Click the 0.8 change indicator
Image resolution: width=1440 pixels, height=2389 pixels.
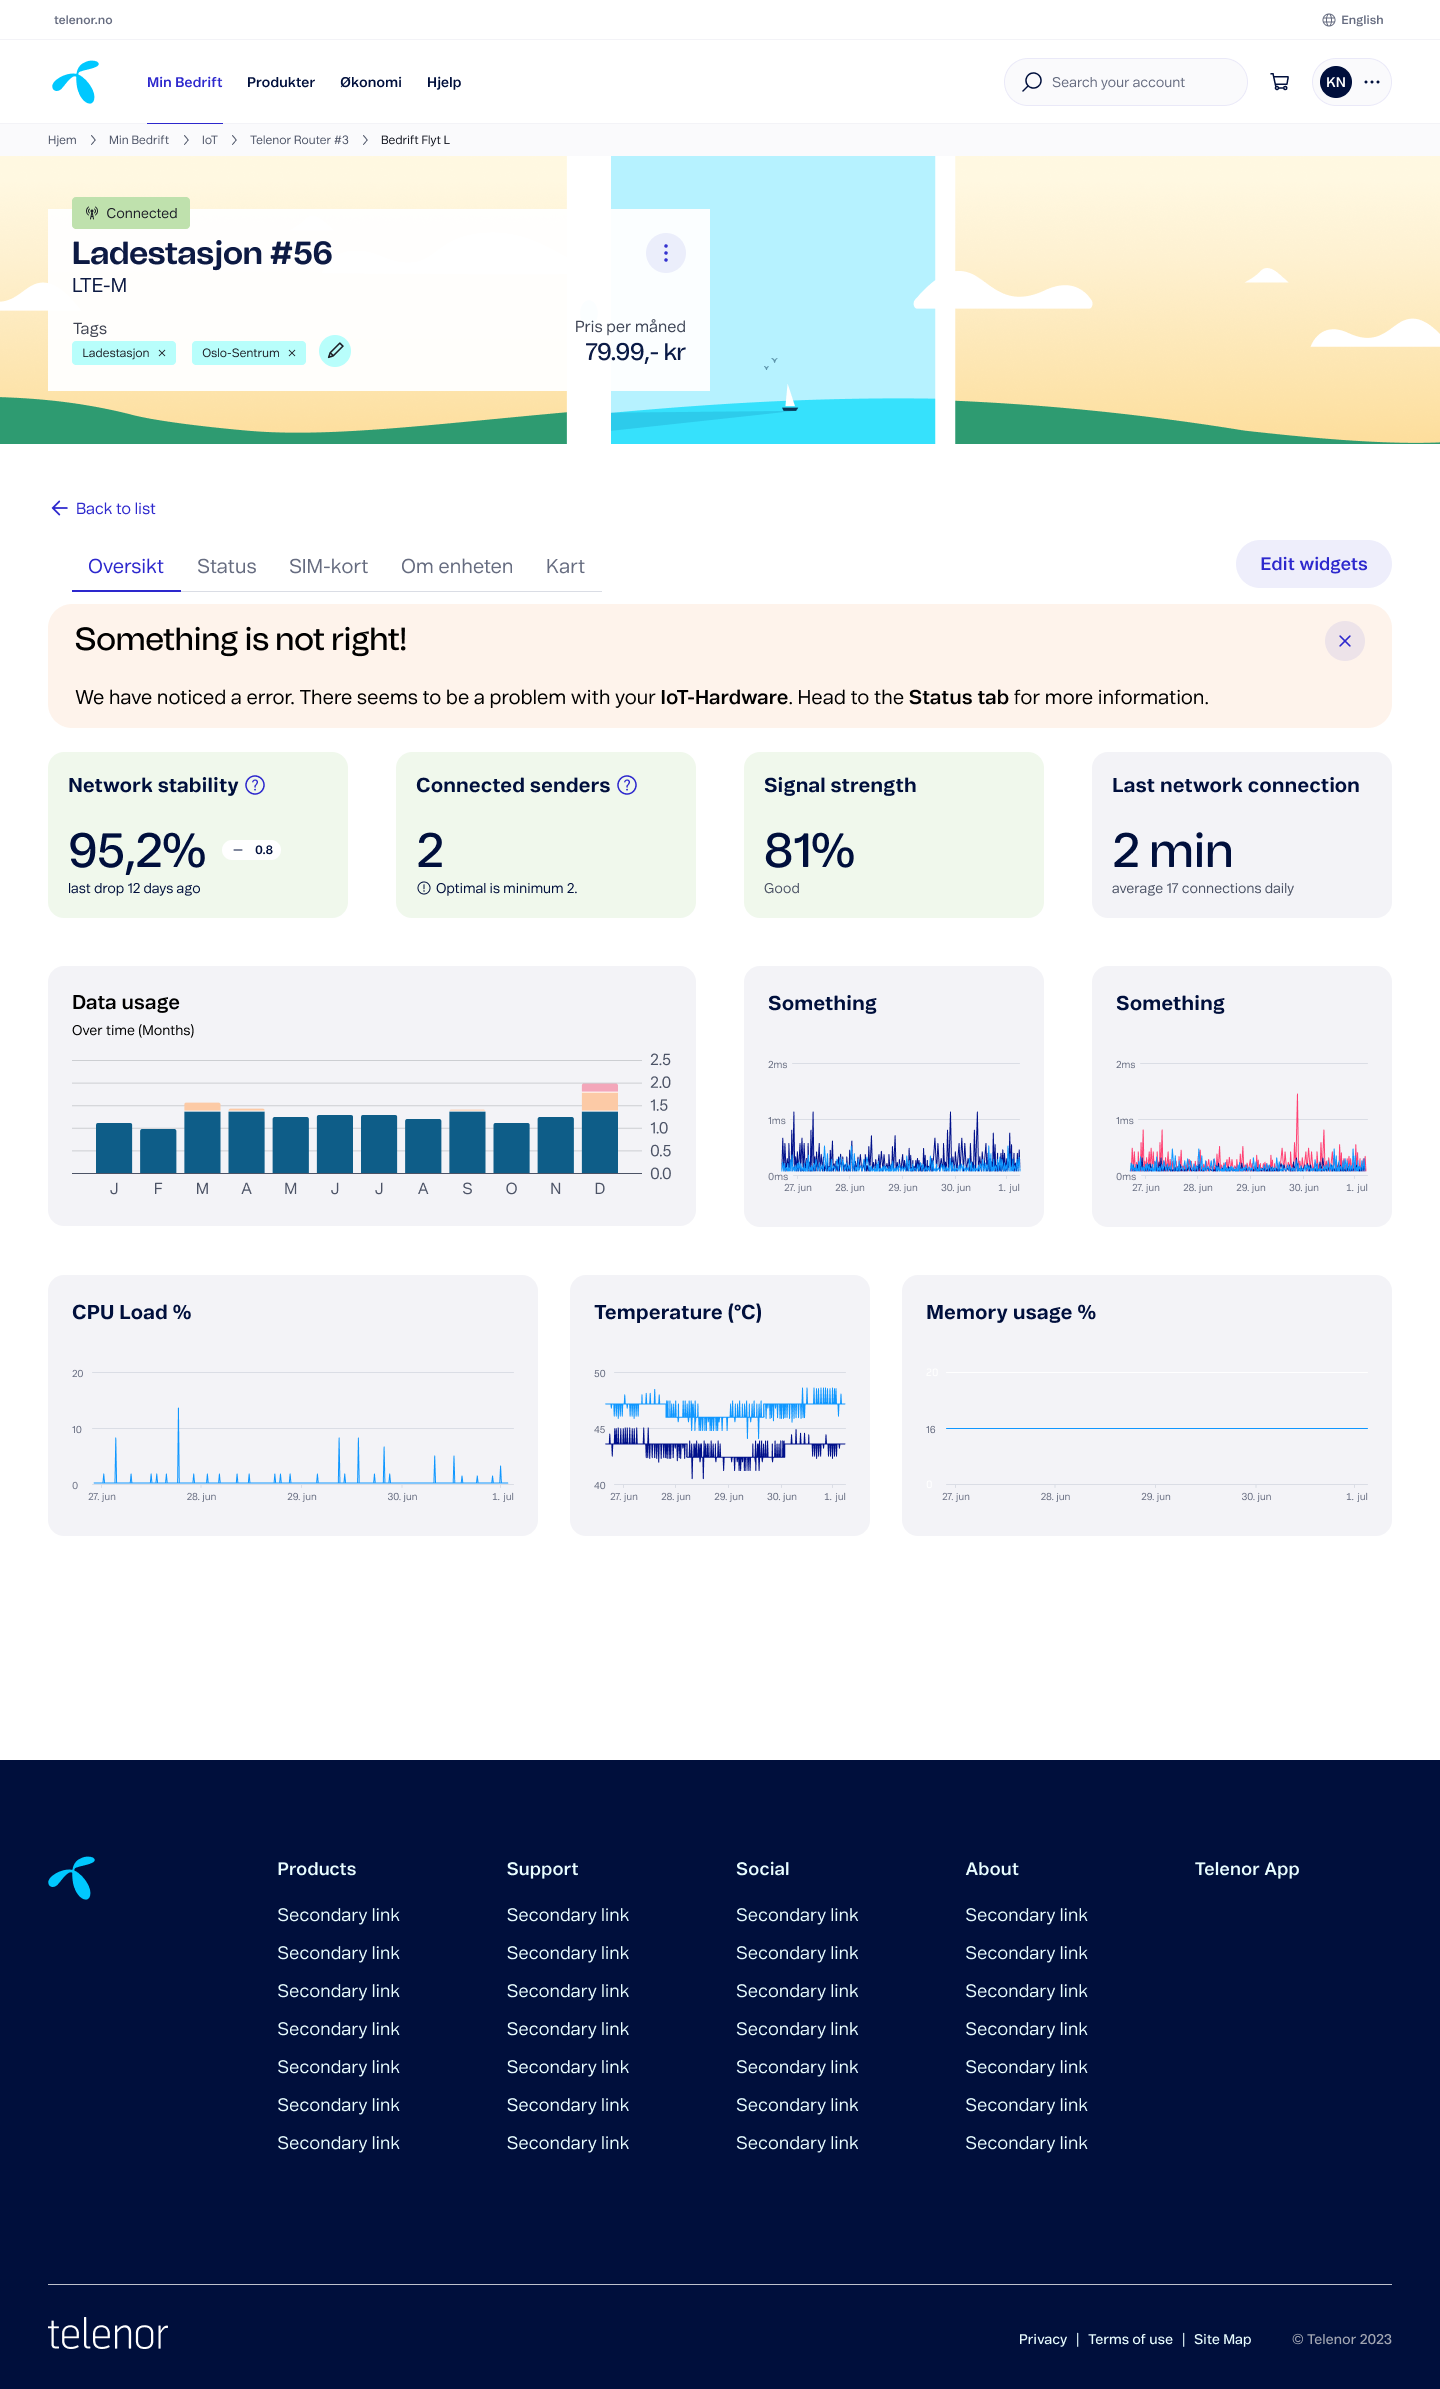(x=251, y=850)
